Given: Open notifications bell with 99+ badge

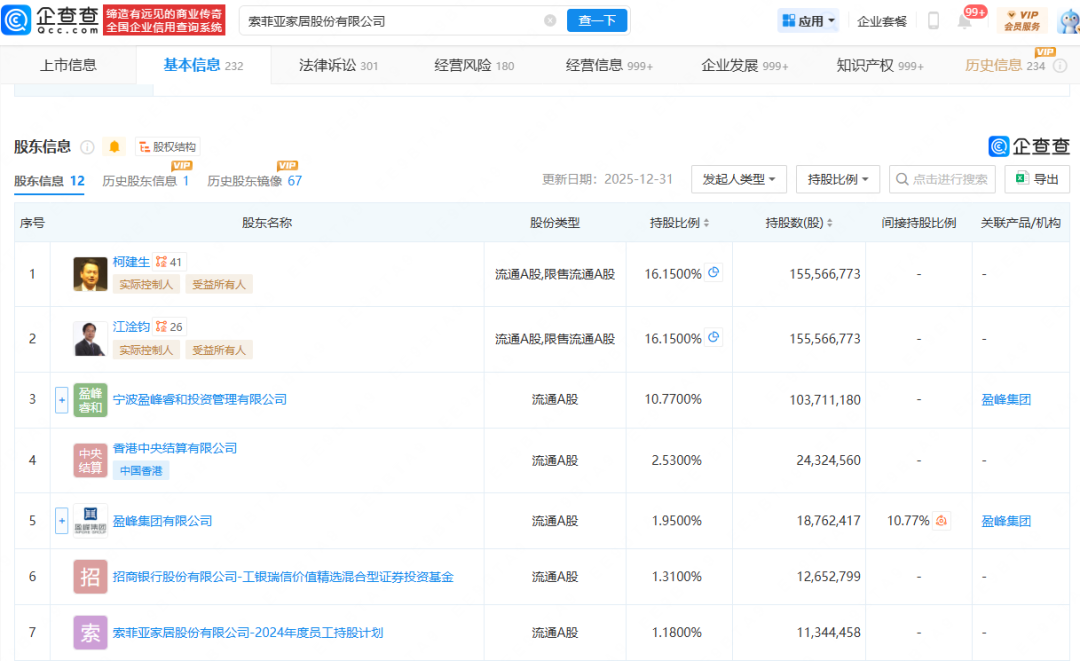Looking at the screenshot, I should tap(965, 20).
